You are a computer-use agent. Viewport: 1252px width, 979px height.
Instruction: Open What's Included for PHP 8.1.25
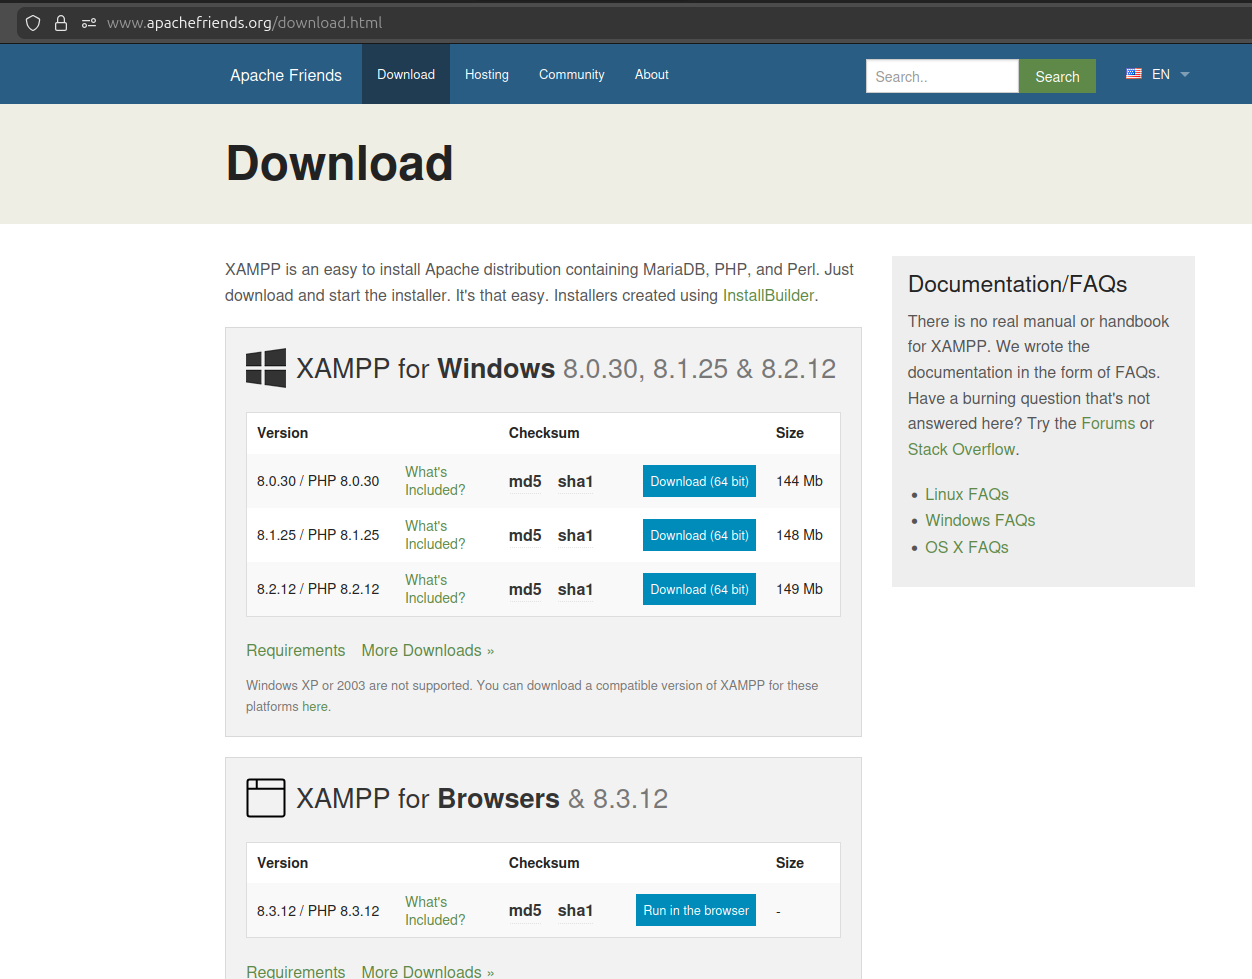(434, 535)
